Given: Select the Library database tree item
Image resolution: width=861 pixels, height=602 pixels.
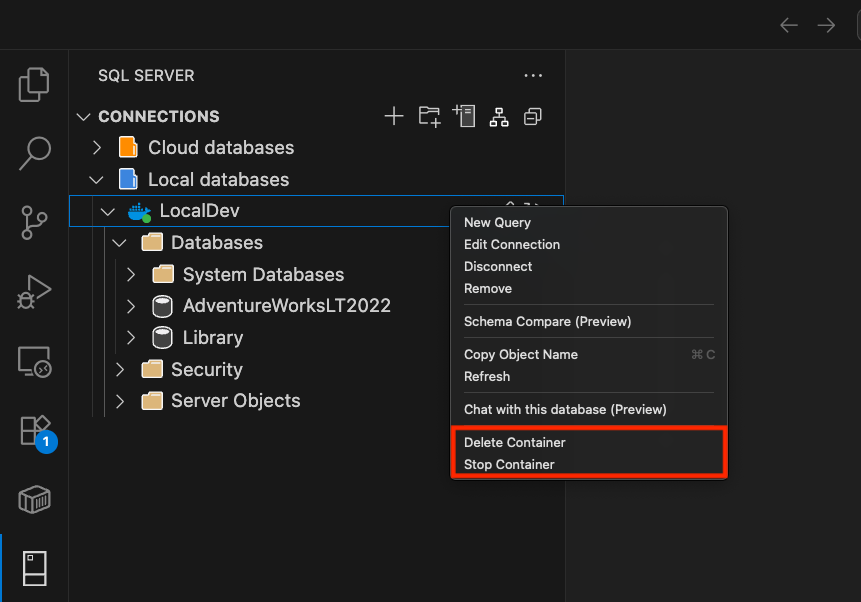Looking at the screenshot, I should 212,338.
